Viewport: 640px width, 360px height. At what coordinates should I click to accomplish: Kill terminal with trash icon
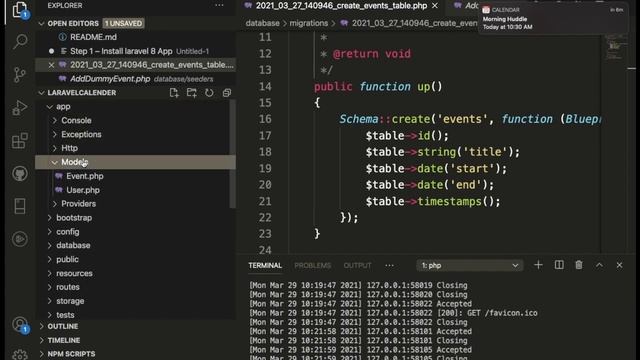pyautogui.click(x=579, y=265)
